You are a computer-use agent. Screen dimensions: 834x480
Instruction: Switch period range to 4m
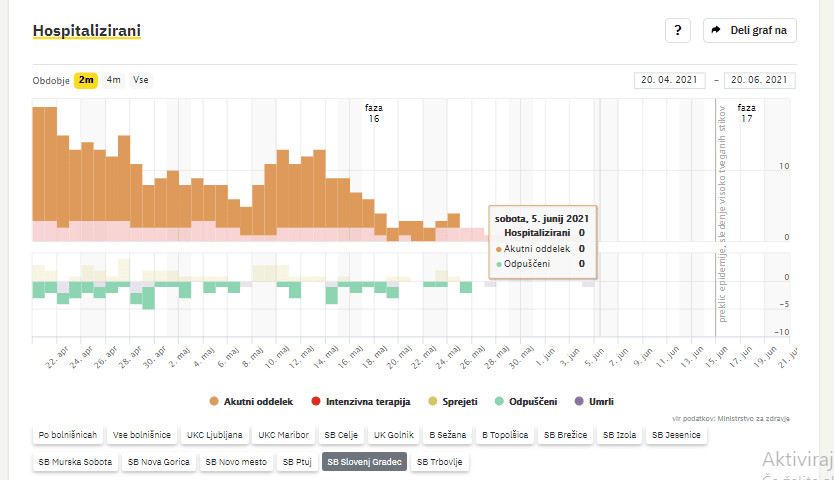tap(114, 80)
